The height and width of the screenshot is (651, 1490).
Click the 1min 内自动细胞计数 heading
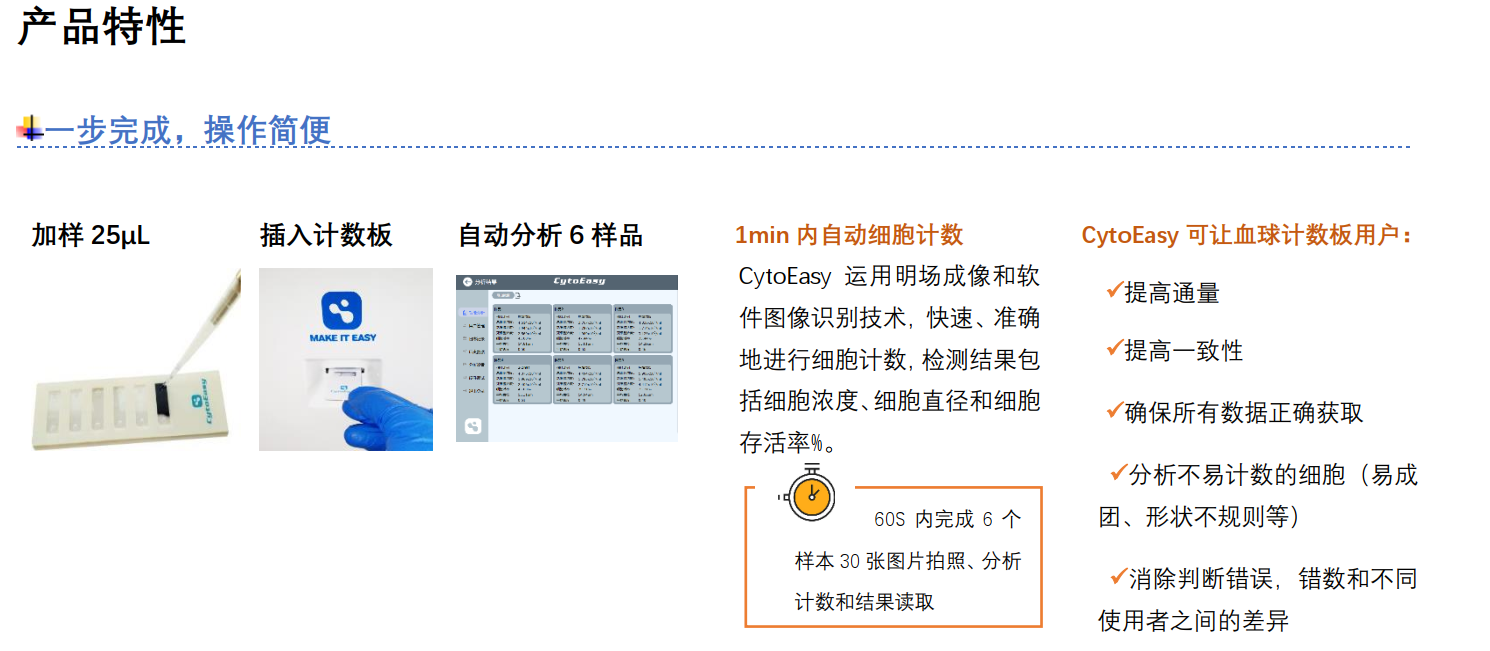point(849,235)
